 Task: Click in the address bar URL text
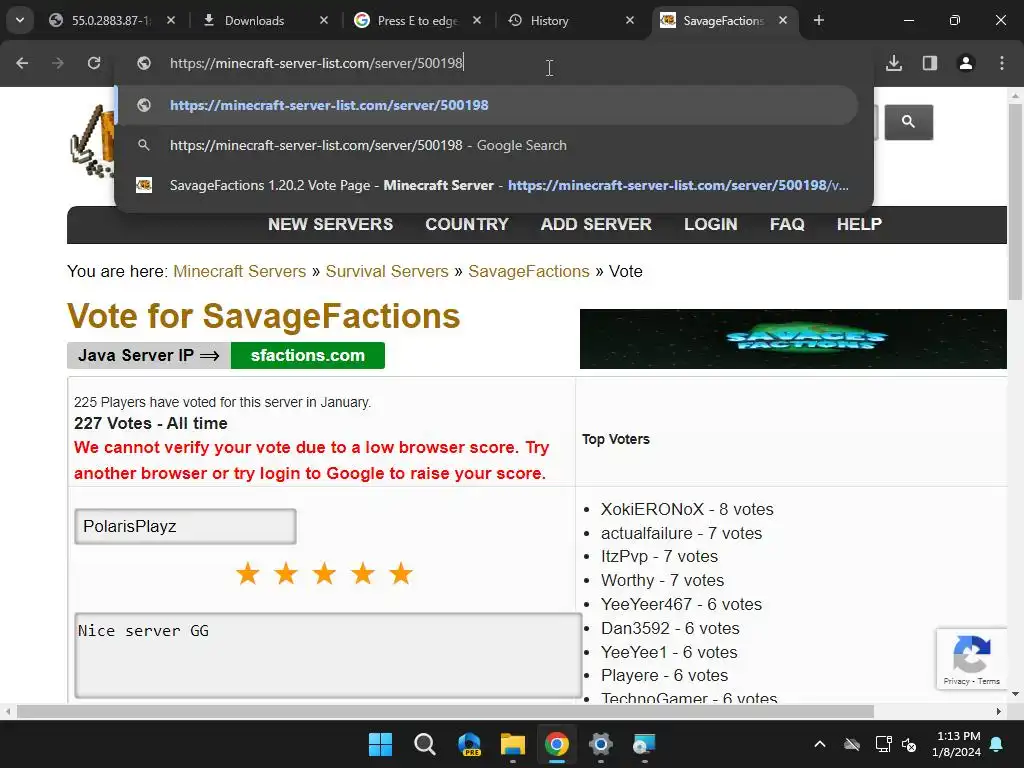[316, 63]
